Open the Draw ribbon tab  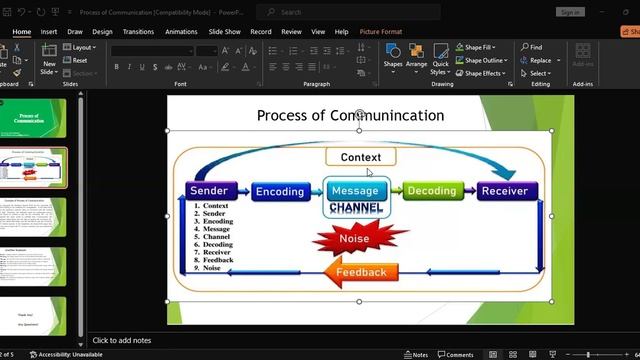click(75, 32)
